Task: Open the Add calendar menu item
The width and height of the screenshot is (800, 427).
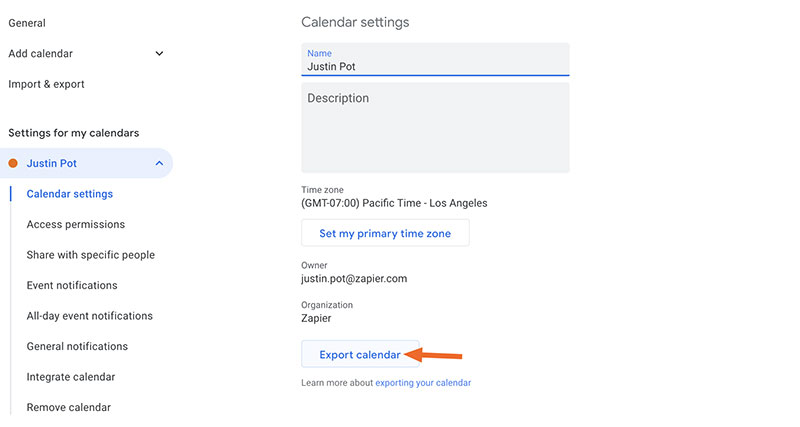Action: [41, 54]
